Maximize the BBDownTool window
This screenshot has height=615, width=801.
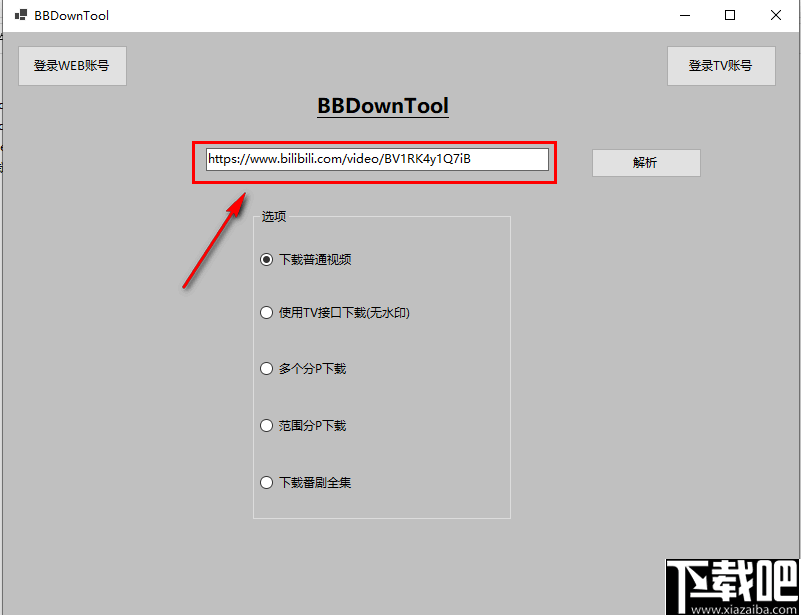click(x=730, y=15)
